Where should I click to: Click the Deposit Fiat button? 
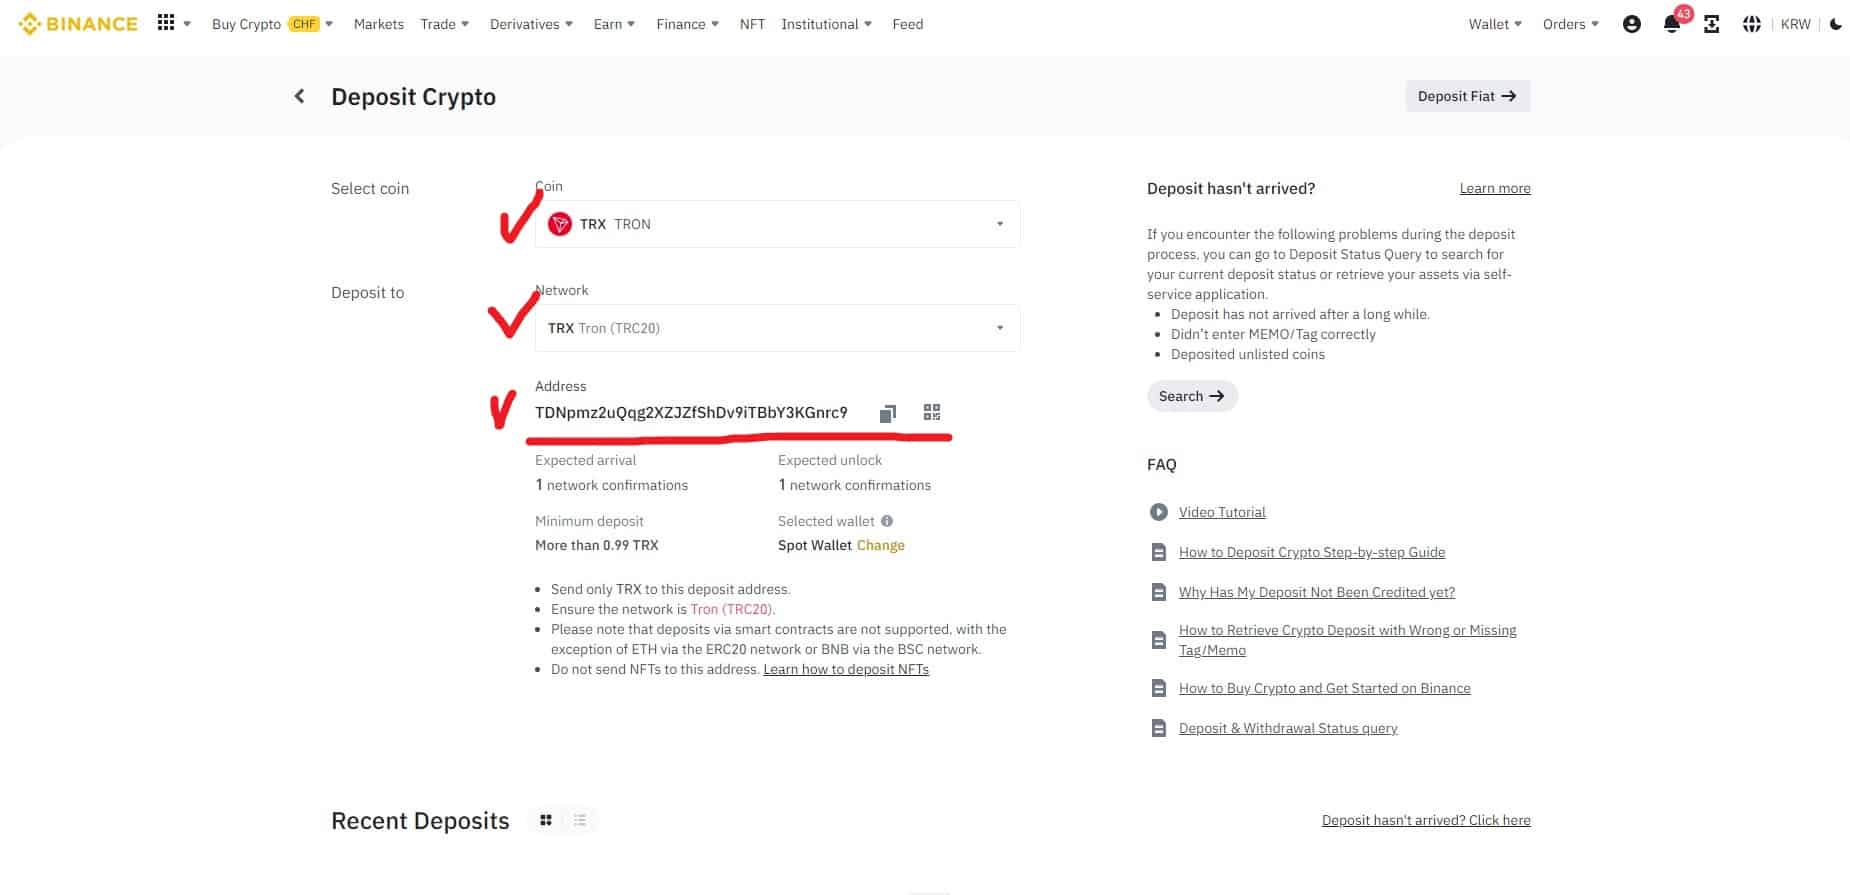point(1467,96)
